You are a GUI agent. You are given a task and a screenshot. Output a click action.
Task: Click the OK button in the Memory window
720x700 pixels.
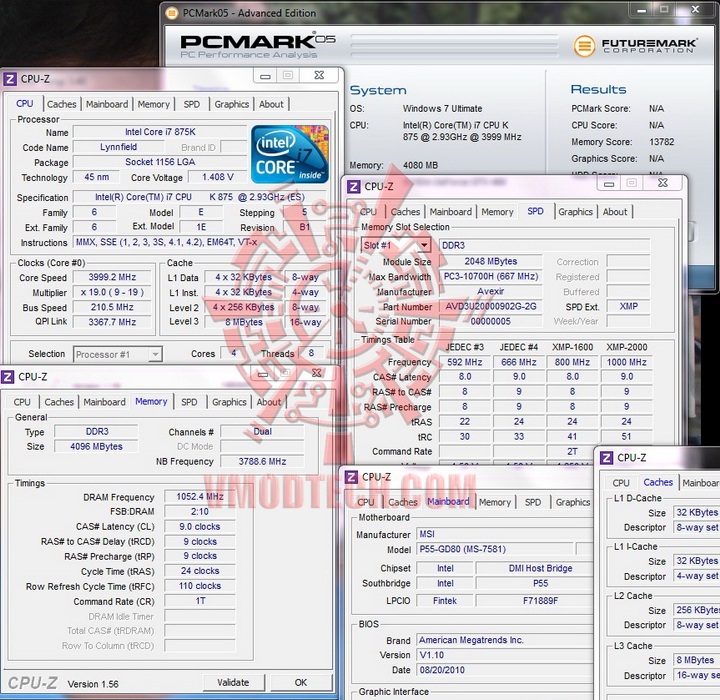click(301, 683)
